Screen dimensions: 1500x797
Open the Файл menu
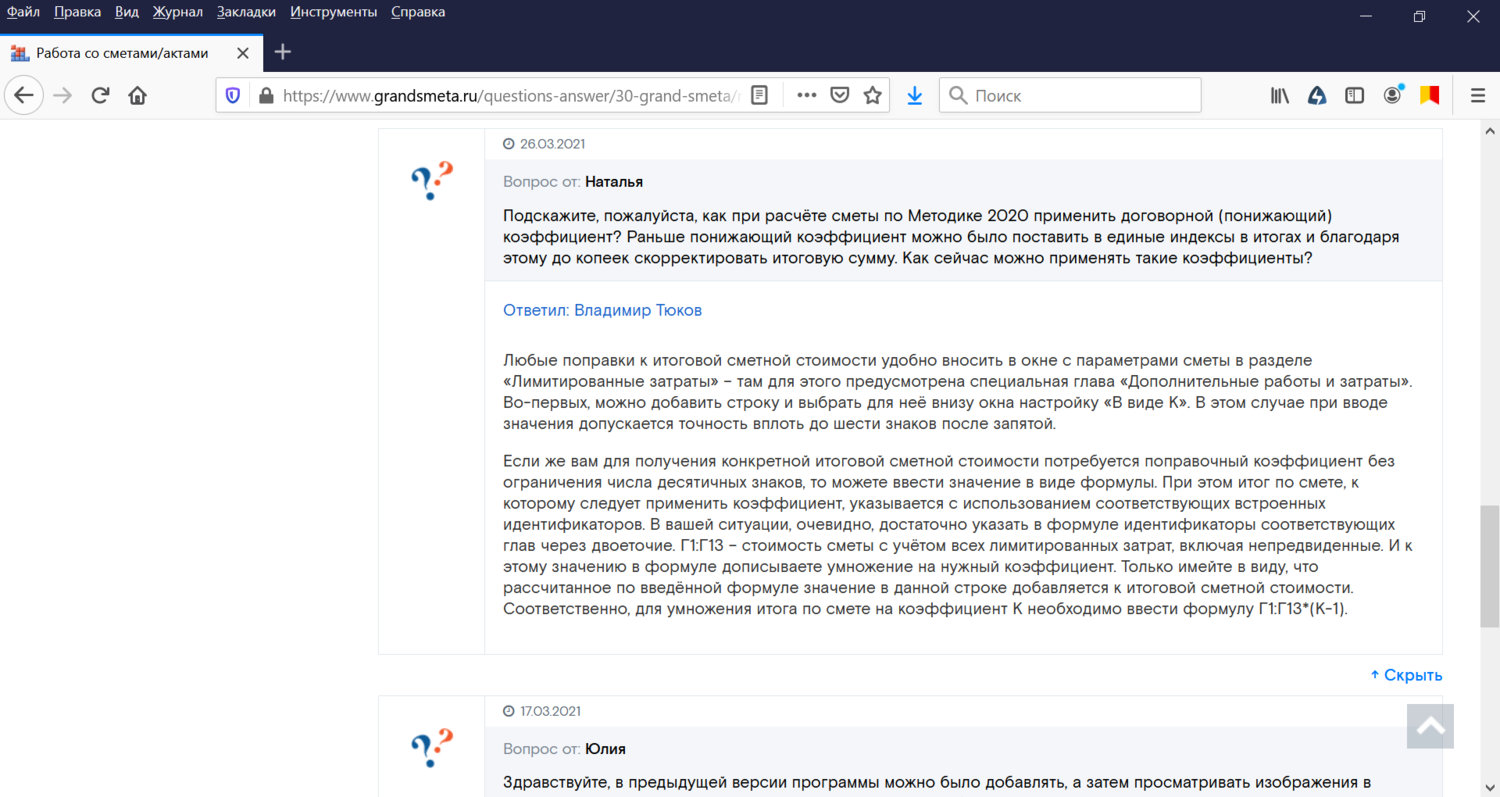pyautogui.click(x=23, y=12)
